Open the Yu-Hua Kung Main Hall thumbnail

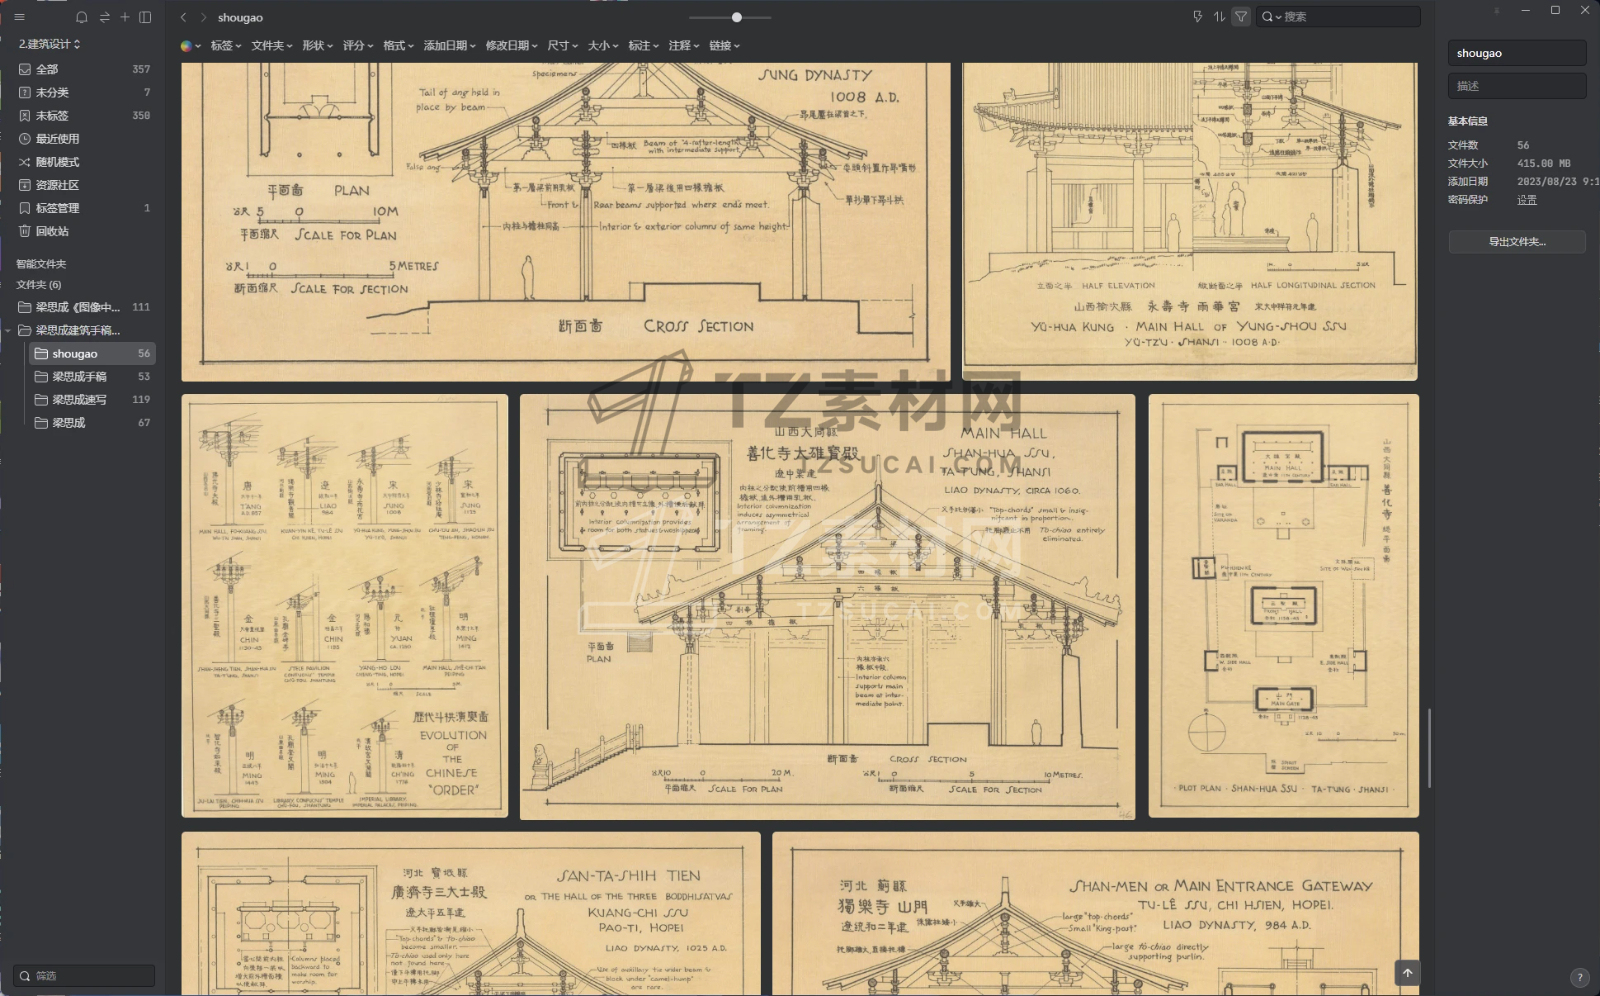coord(1190,222)
